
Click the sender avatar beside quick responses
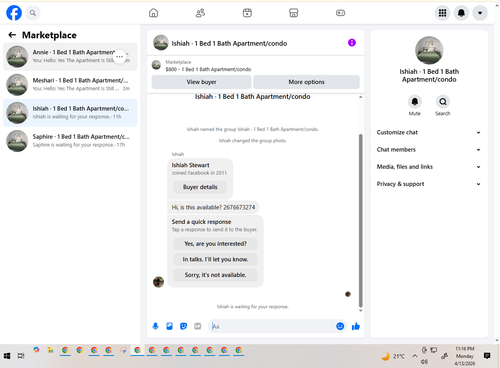pos(158,282)
